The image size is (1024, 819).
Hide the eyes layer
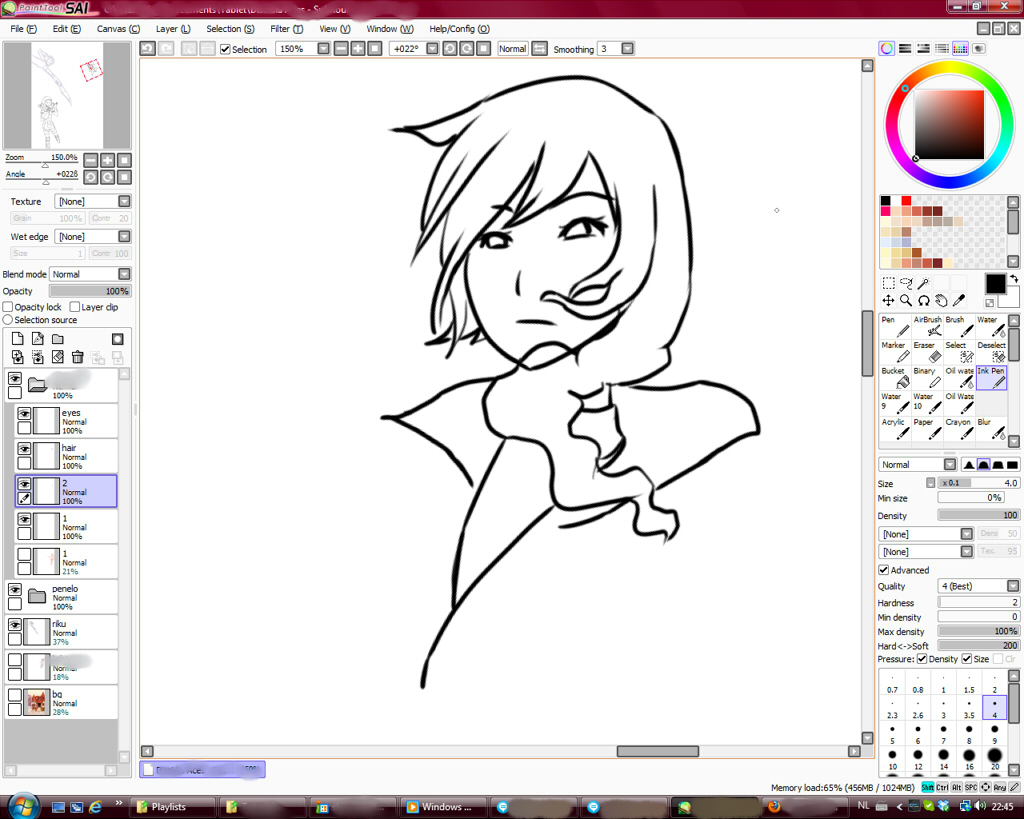(x=24, y=412)
